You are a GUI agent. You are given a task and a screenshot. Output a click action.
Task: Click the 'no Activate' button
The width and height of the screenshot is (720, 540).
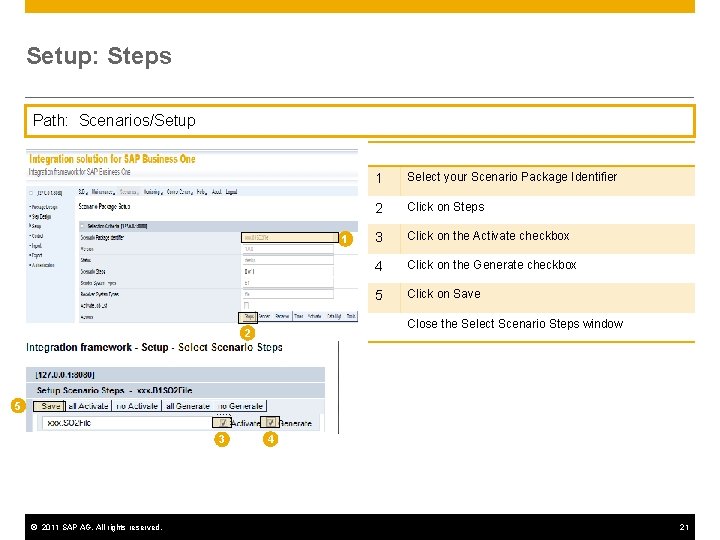(x=137, y=406)
